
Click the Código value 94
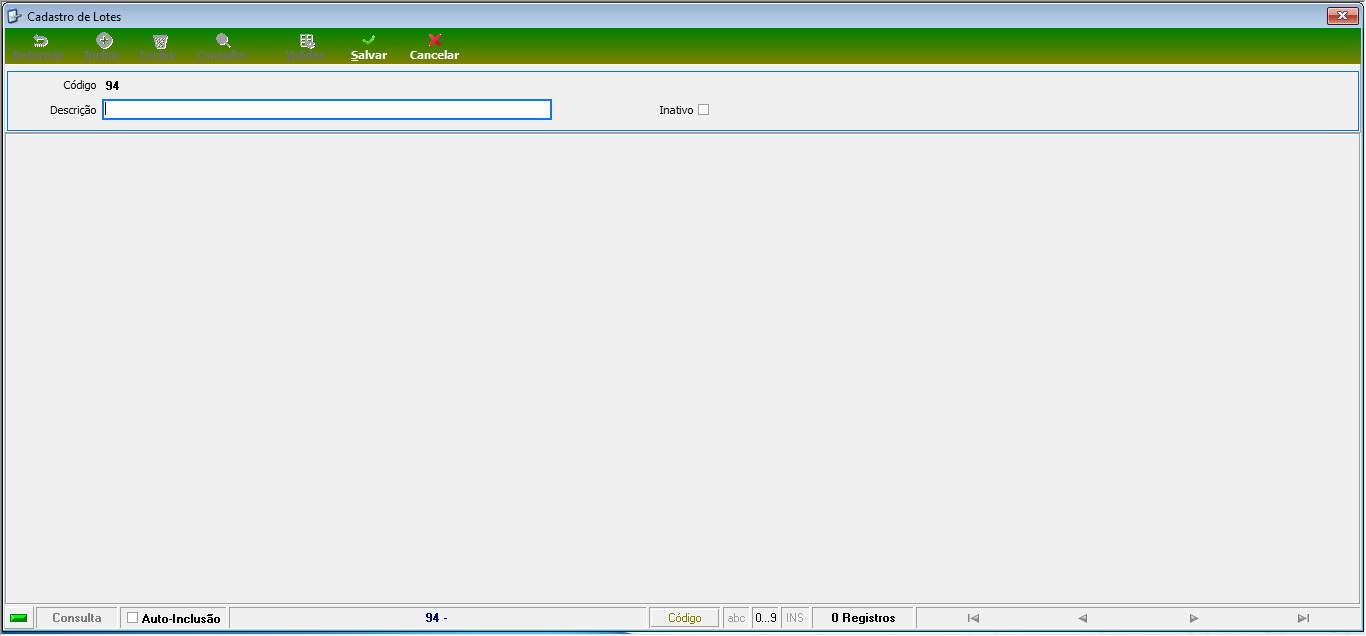(112, 86)
